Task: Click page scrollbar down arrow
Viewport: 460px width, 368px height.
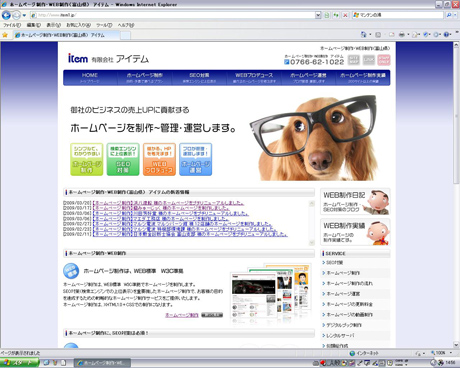Action: tap(456, 345)
